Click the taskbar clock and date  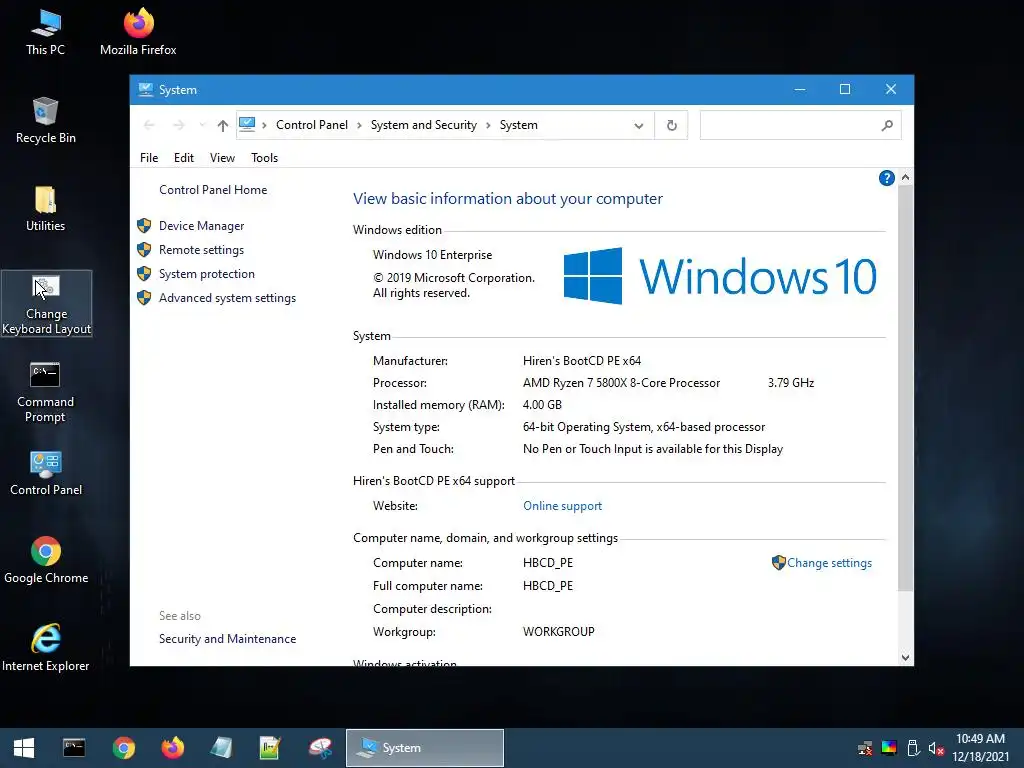pyautogui.click(x=980, y=748)
